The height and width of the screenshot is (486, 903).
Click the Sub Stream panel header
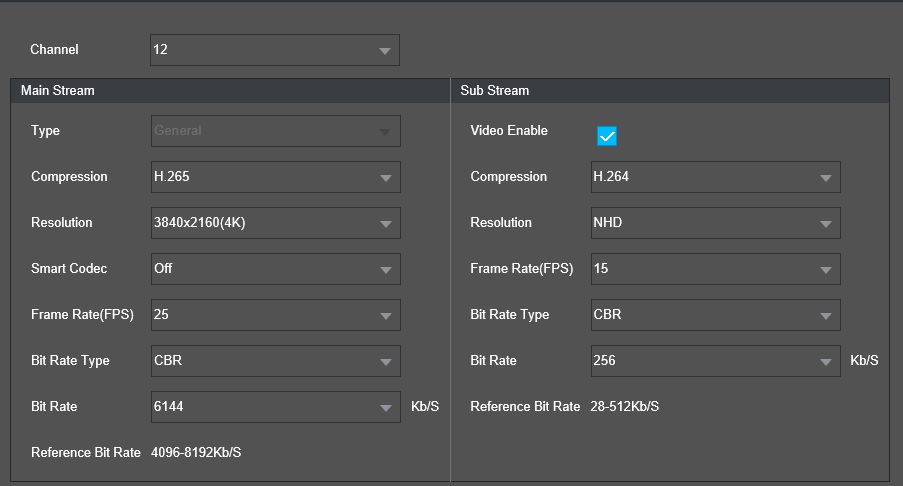(x=670, y=91)
